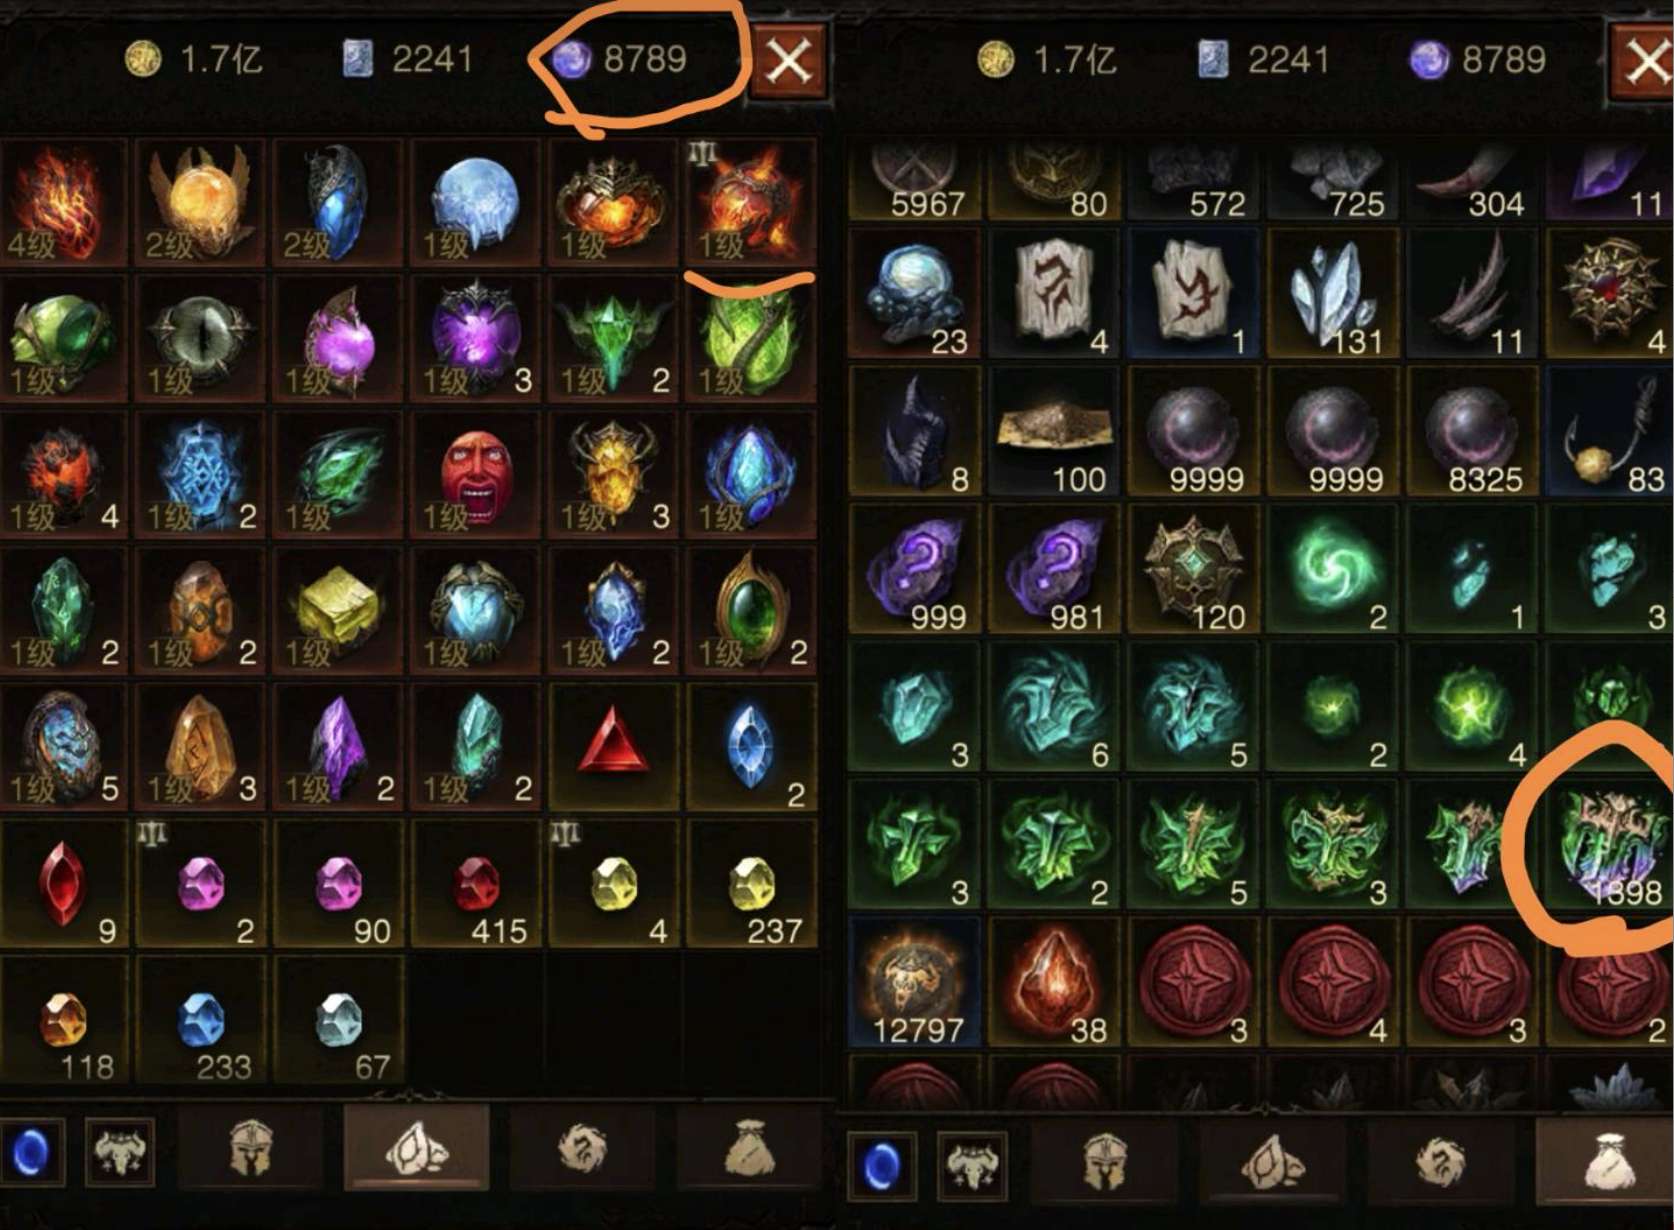Click the red triangle ruby gem
Screen dimensions: 1674x1230
tap(613, 747)
